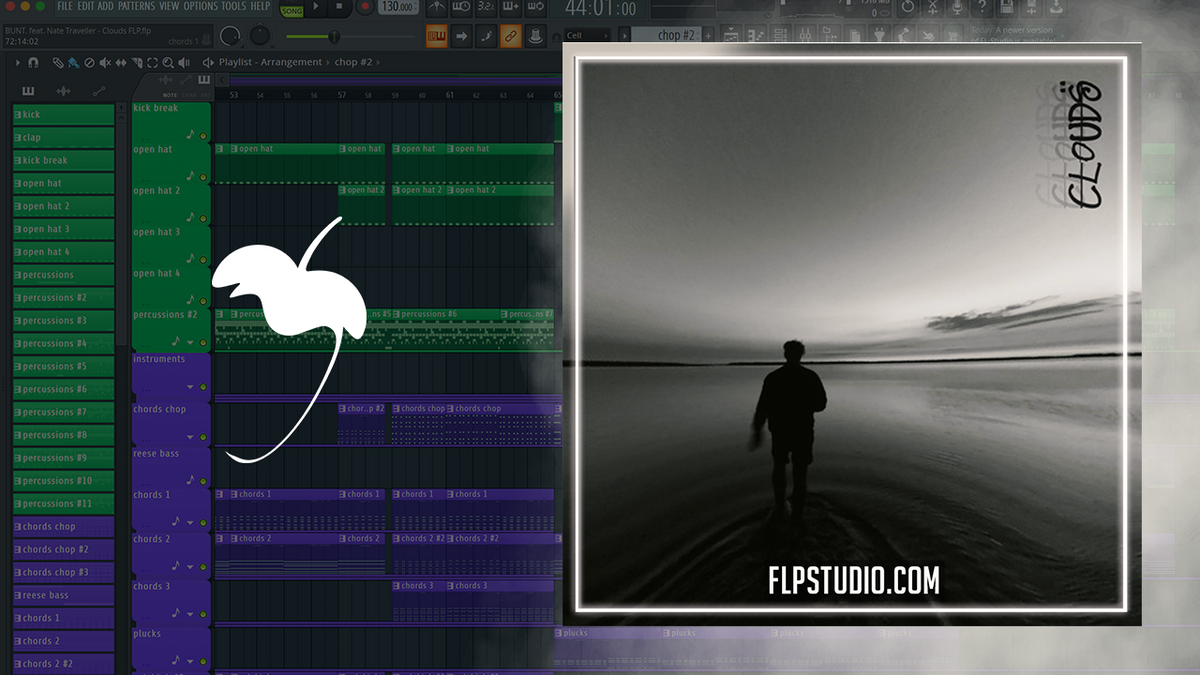The height and width of the screenshot is (675, 1200).
Task: Click the follow-playback arrow icon
Action: (460, 36)
